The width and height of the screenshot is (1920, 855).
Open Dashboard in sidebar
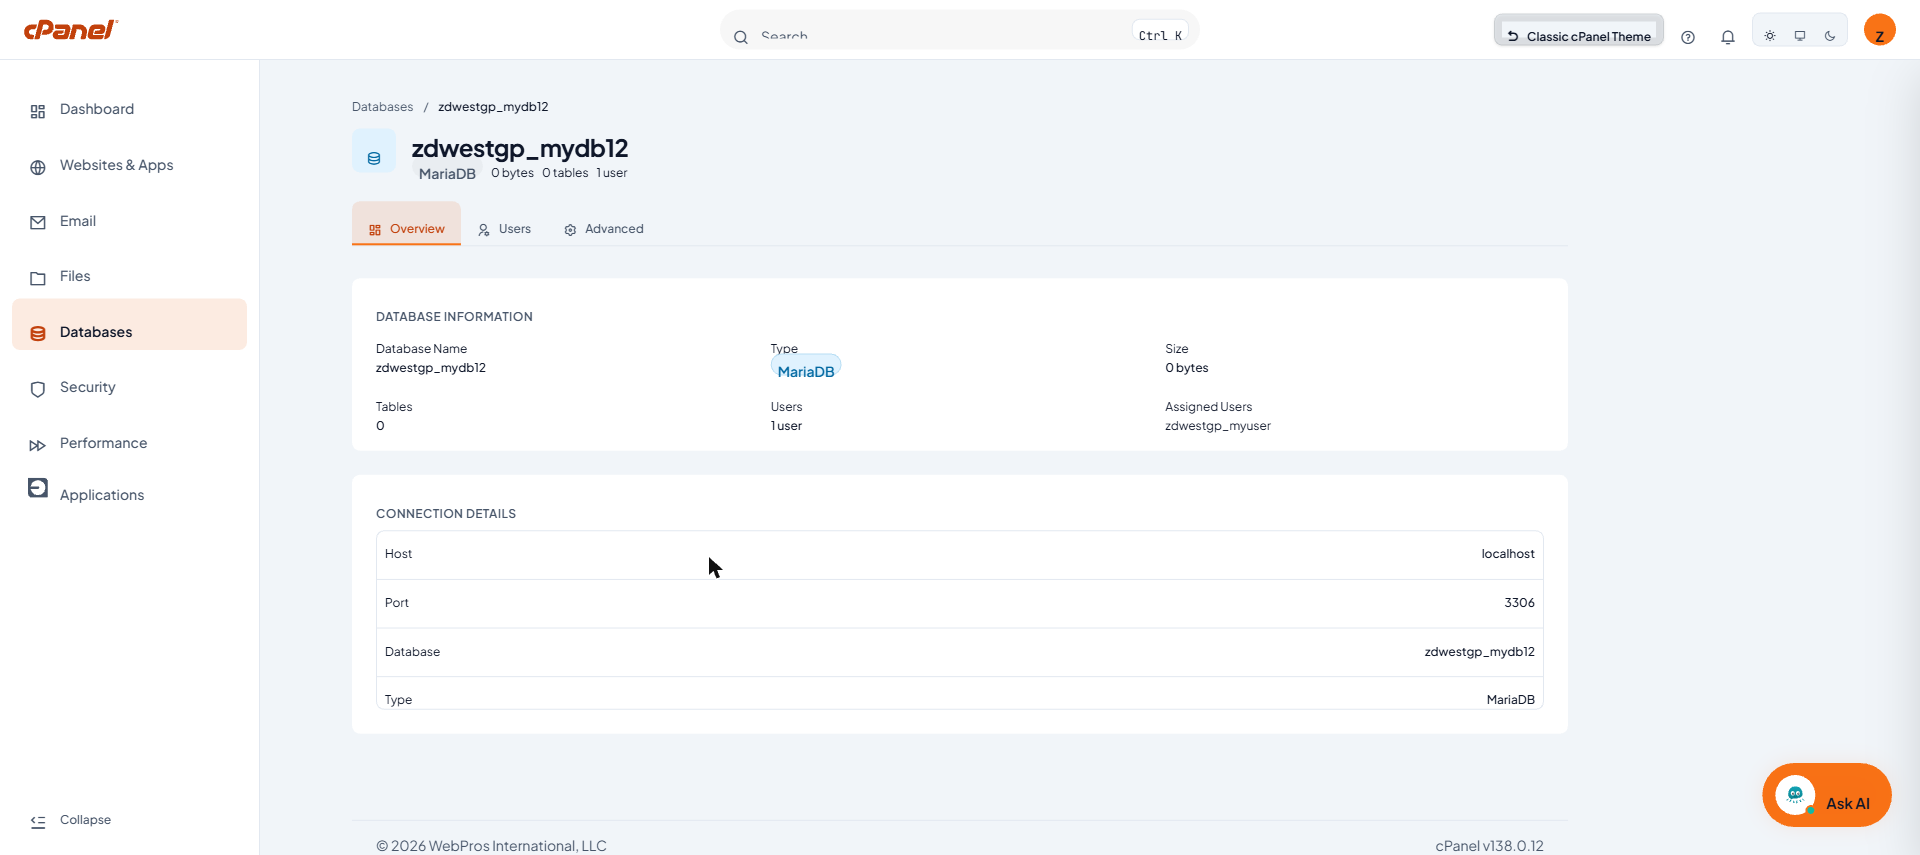point(129,110)
